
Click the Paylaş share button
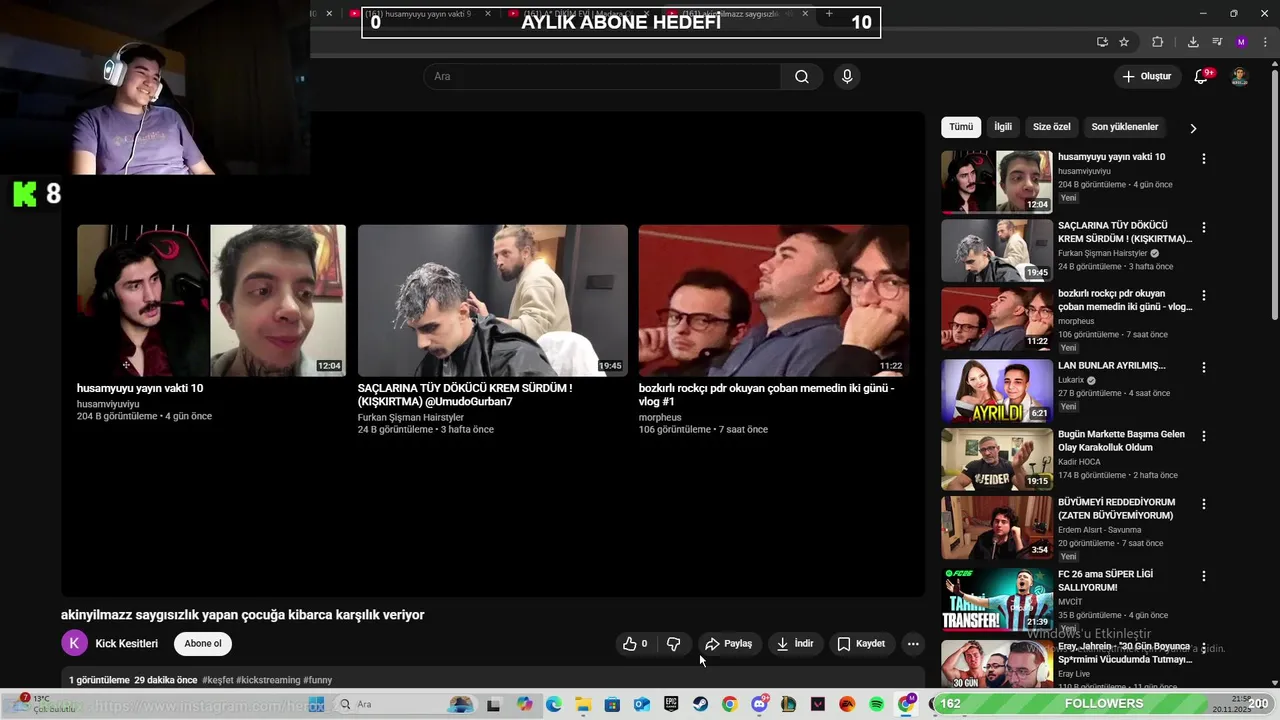728,644
